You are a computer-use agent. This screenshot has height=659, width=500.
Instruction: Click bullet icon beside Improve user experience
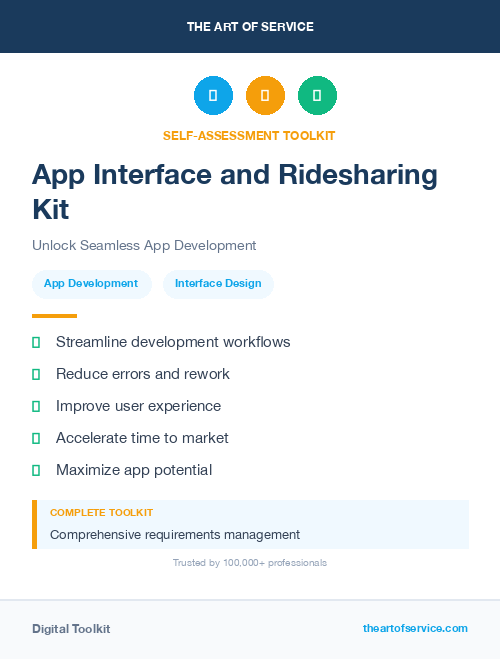[36, 406]
